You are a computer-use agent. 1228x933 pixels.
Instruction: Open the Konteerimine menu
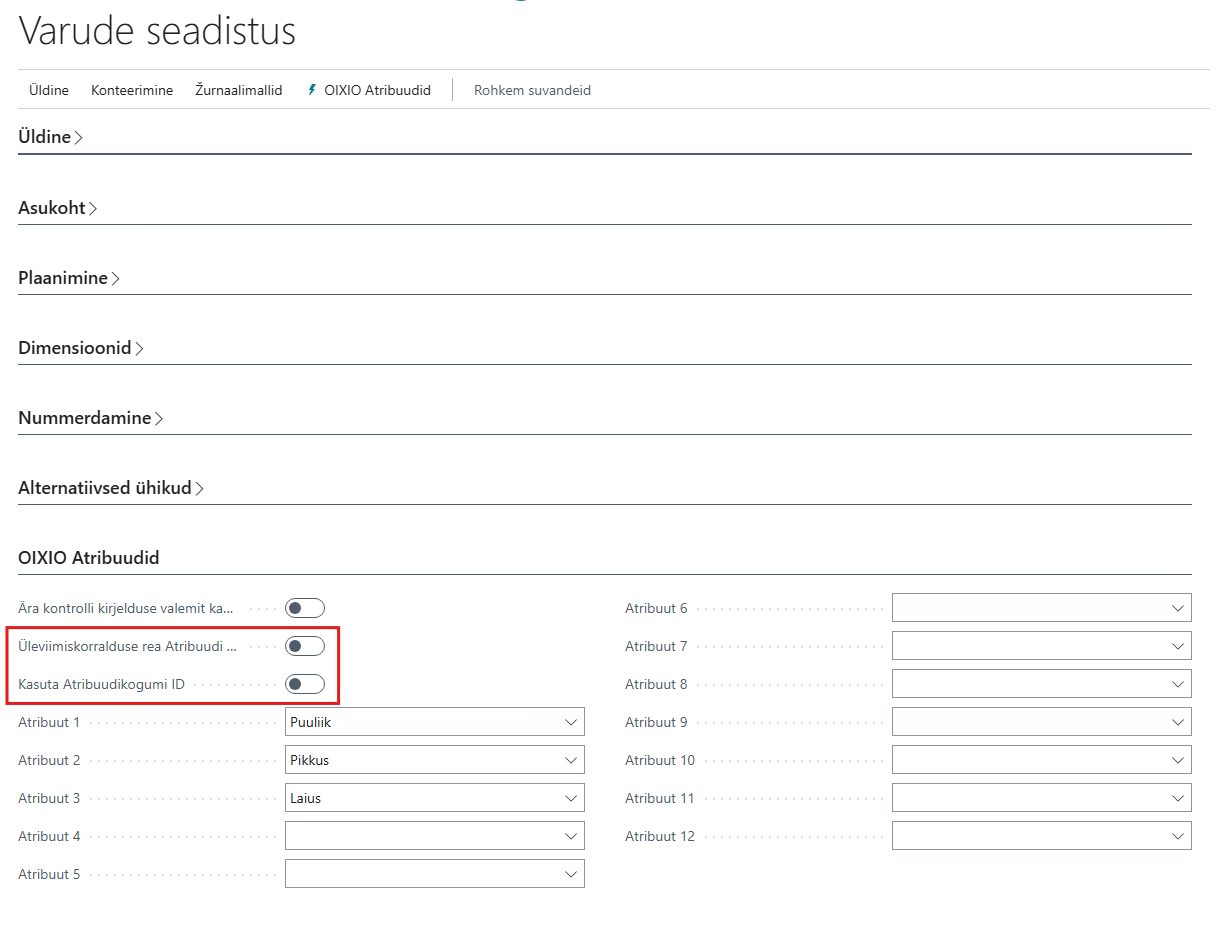(132, 90)
